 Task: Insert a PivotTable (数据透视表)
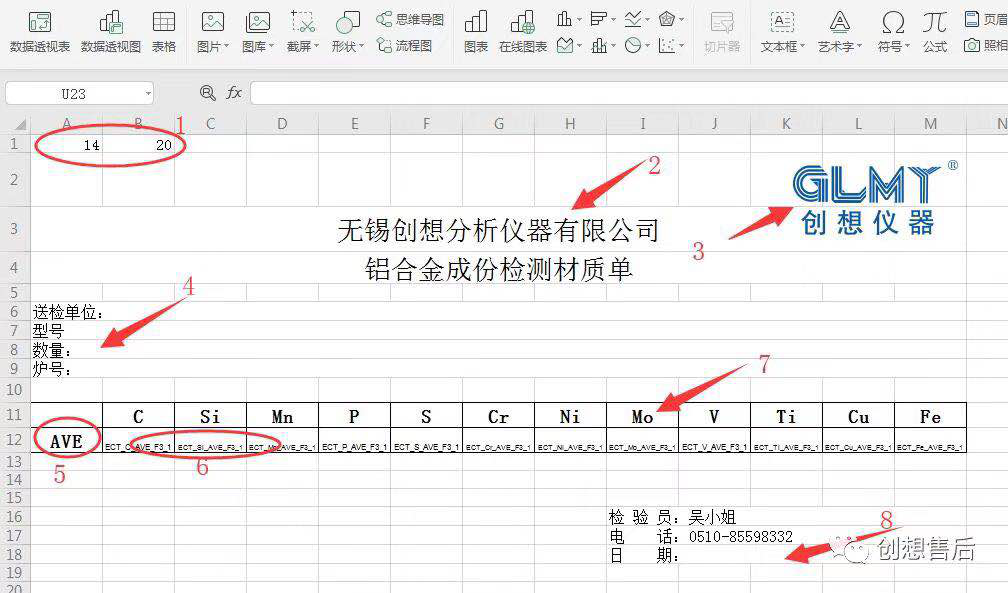[39, 31]
